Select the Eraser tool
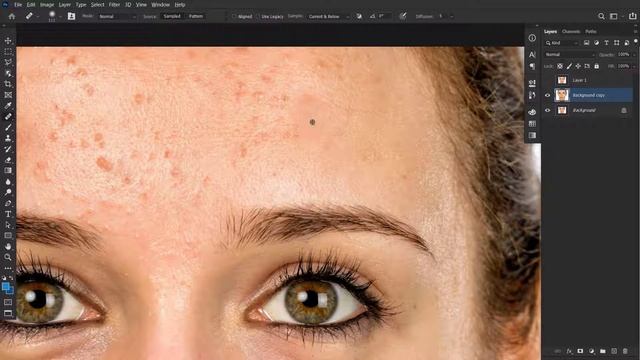Screen dimensions: 640x360 [8, 160]
